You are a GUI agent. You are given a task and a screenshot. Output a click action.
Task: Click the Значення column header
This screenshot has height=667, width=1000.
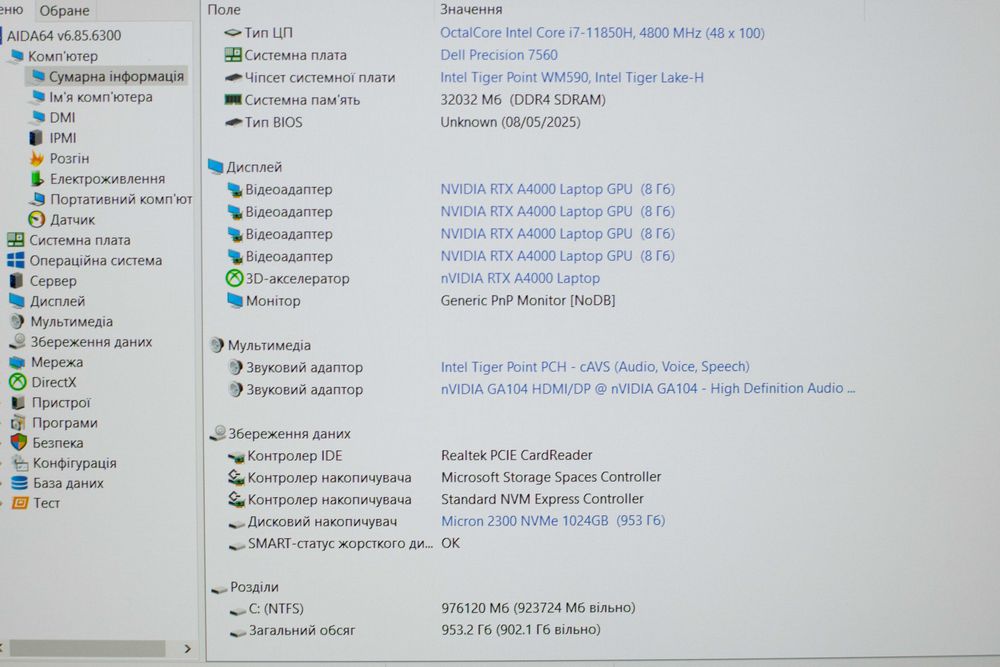(471, 10)
